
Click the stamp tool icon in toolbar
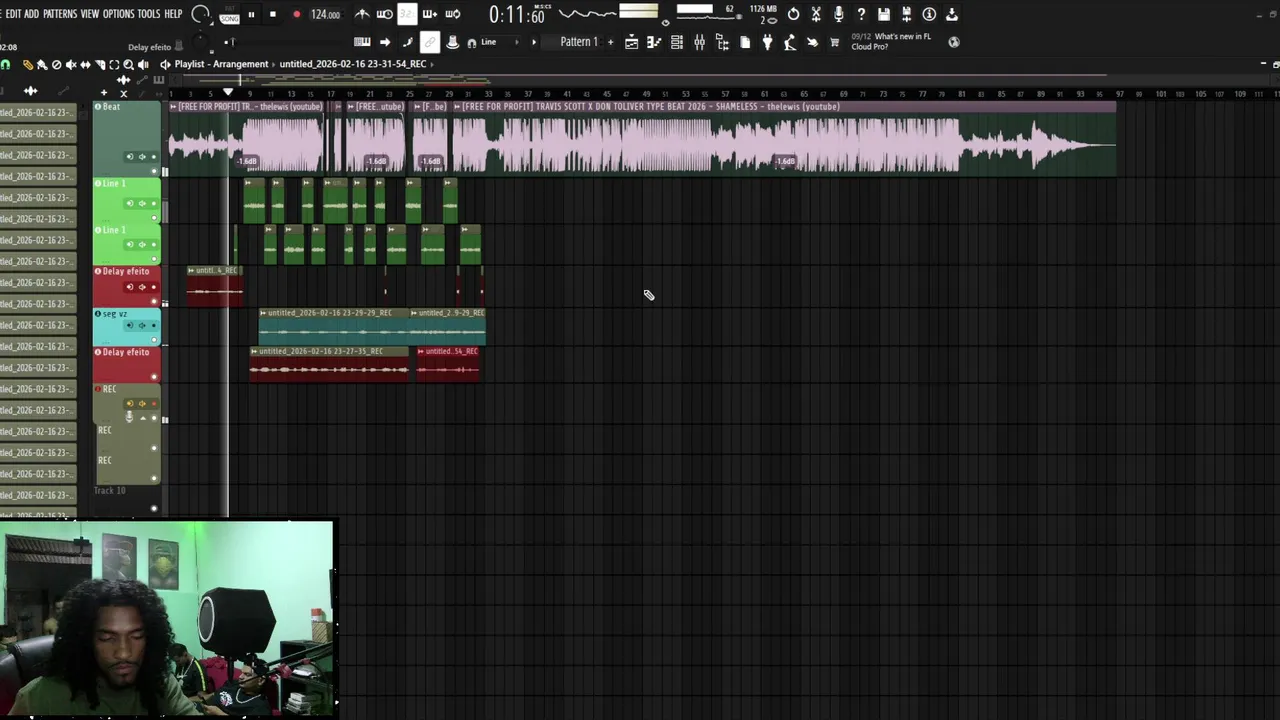(453, 42)
